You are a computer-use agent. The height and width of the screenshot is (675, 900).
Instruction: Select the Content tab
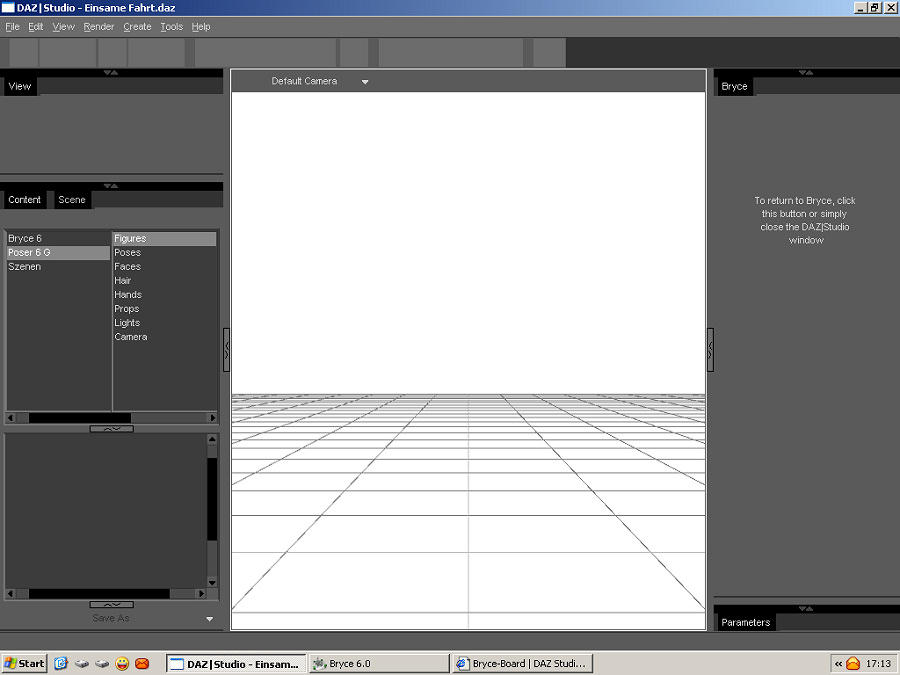click(x=24, y=200)
